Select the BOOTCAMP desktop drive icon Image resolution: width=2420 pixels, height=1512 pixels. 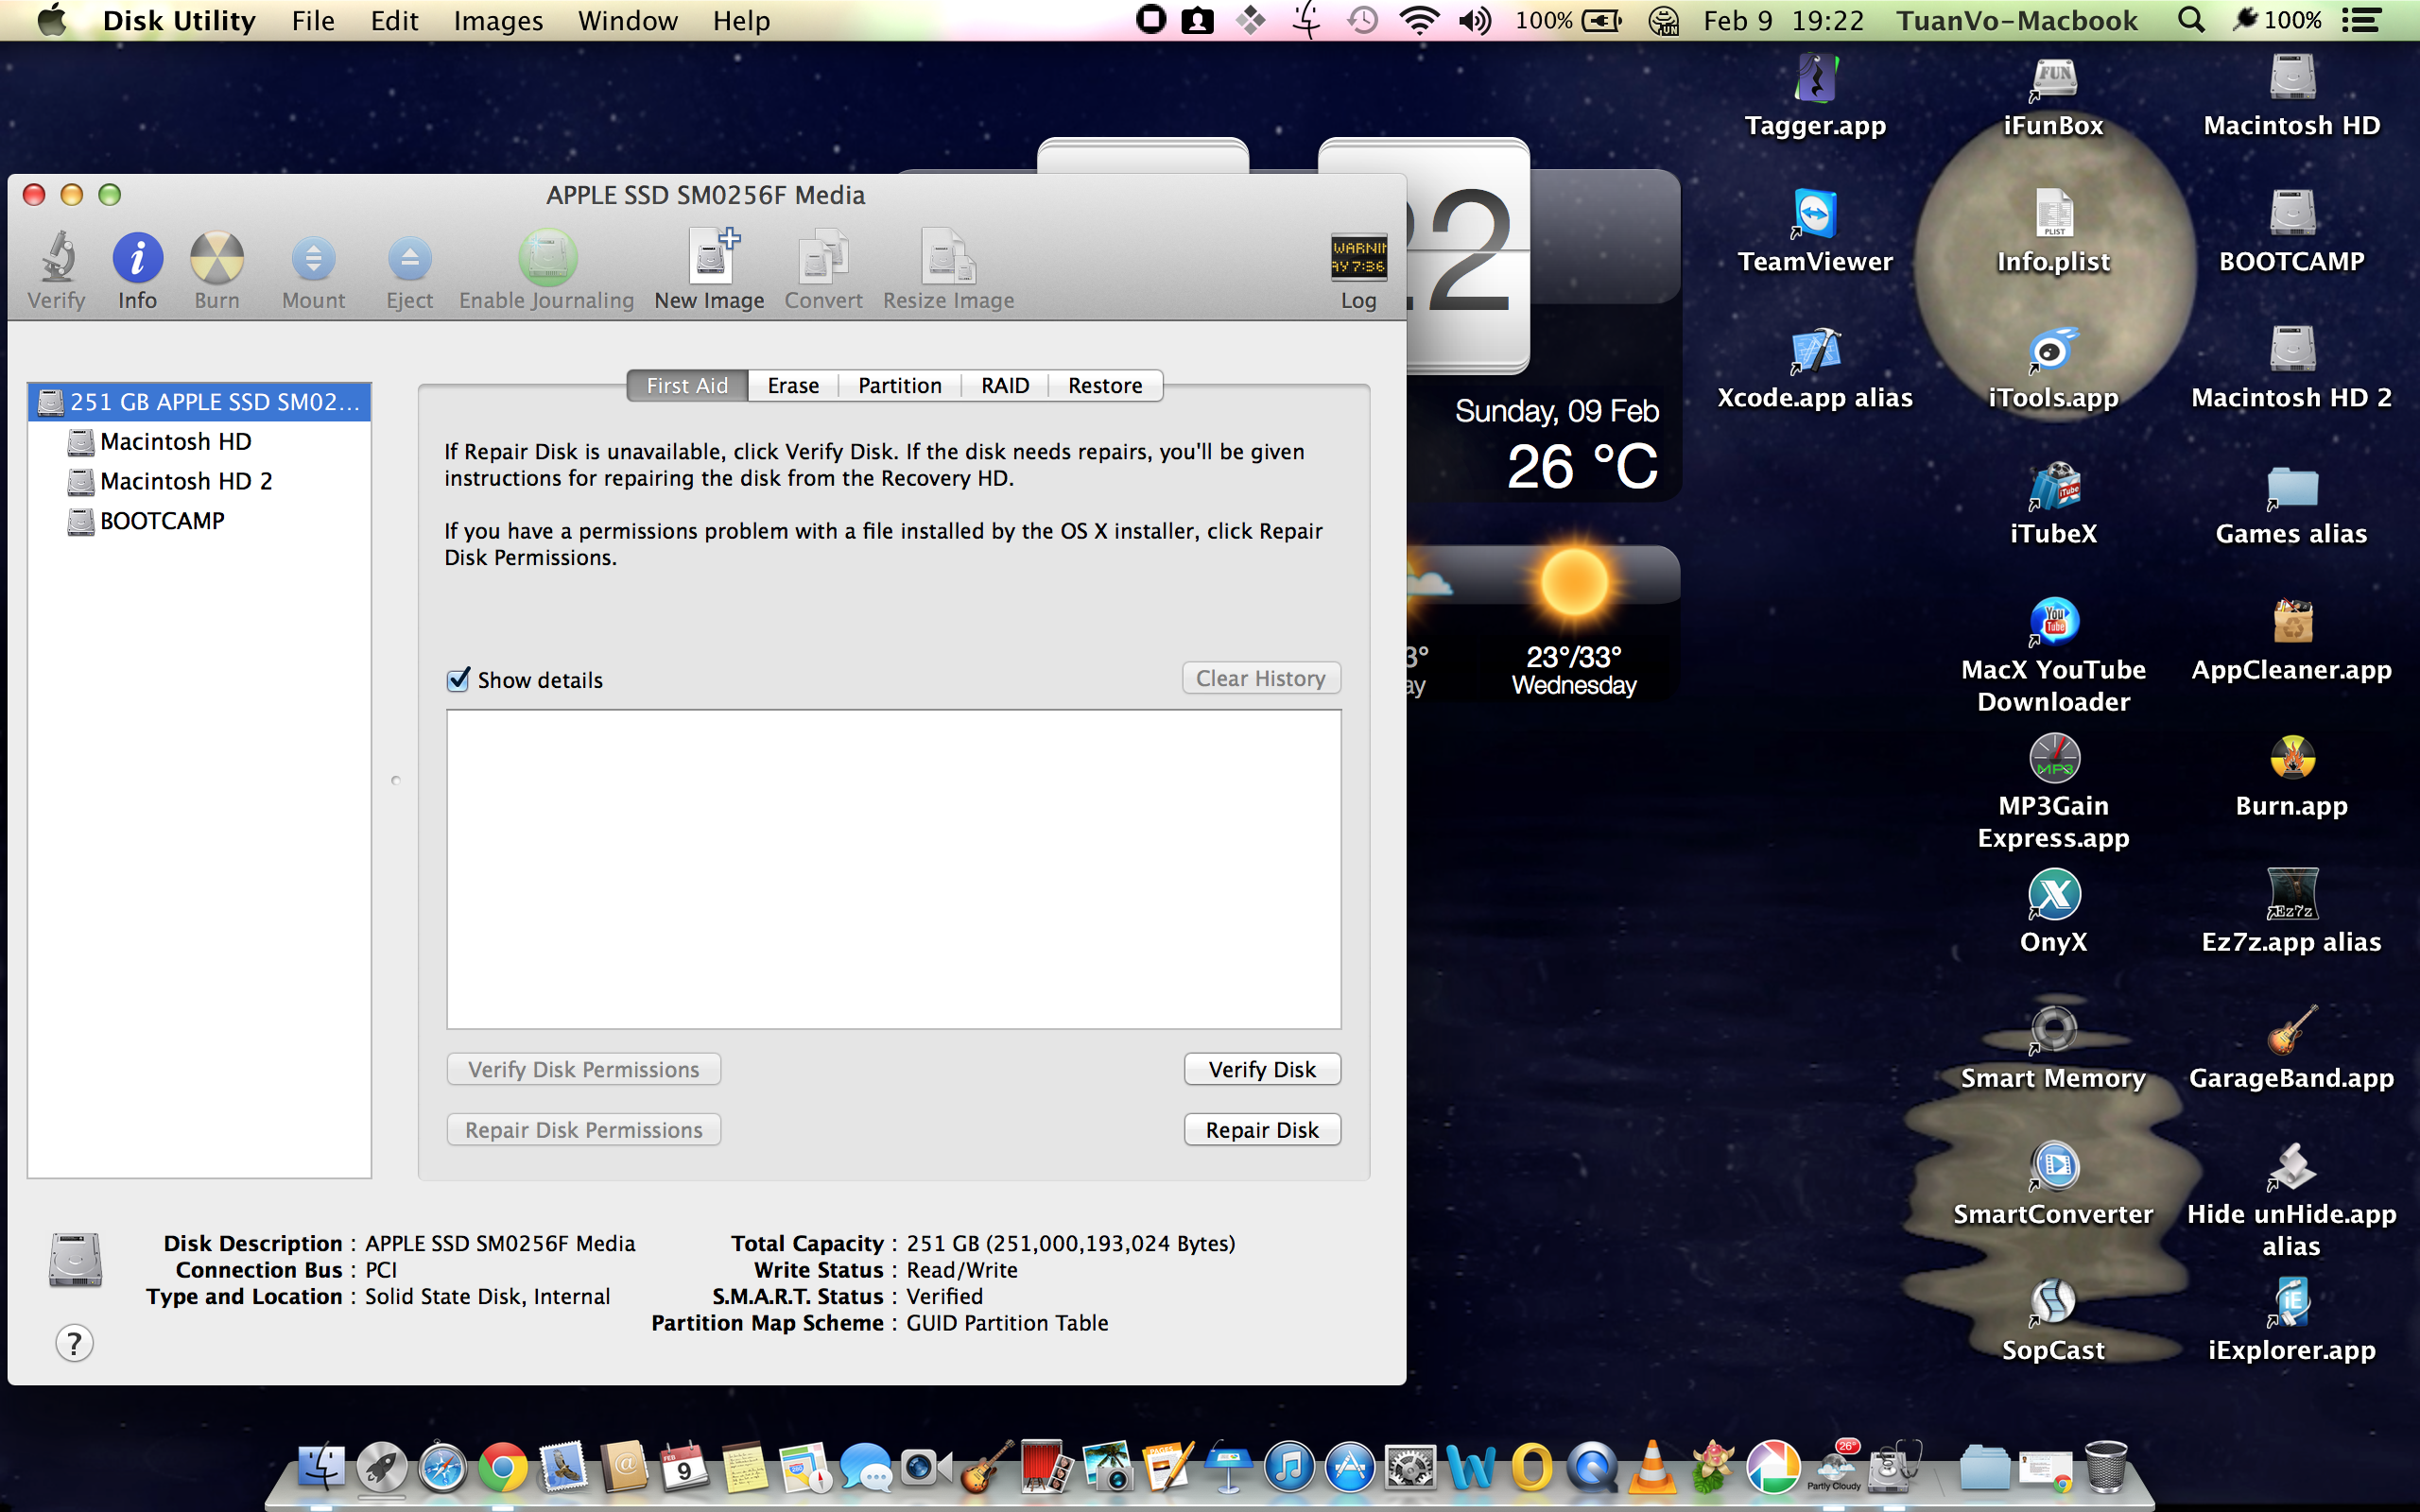coord(2292,214)
